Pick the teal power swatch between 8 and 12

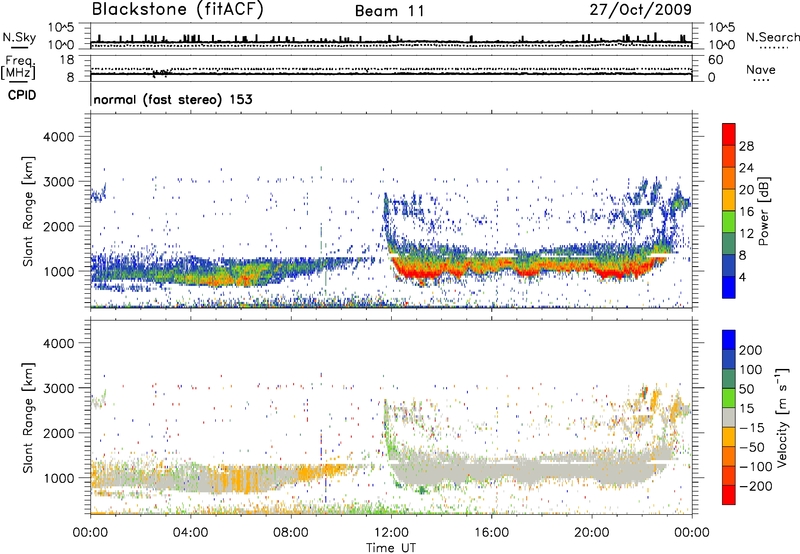coord(729,244)
